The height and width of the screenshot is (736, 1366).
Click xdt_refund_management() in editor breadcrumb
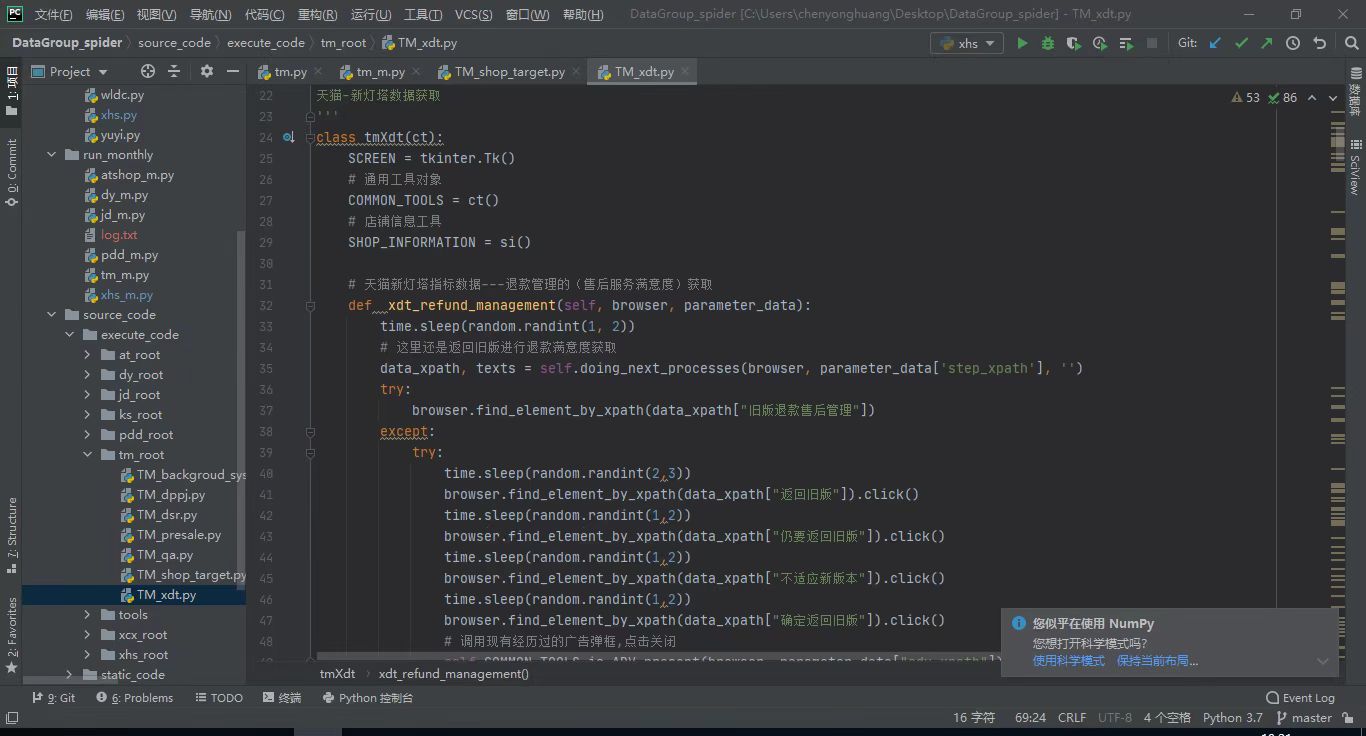coord(453,674)
